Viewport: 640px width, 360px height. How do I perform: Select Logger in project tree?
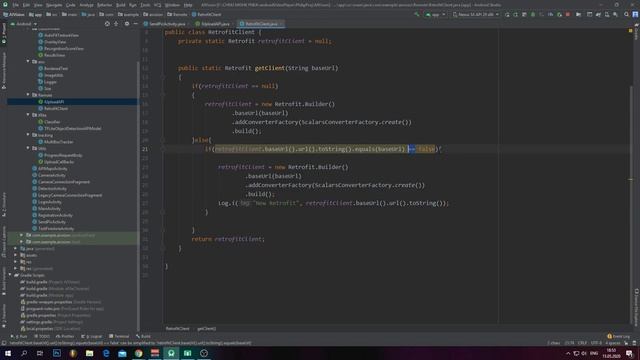point(50,82)
